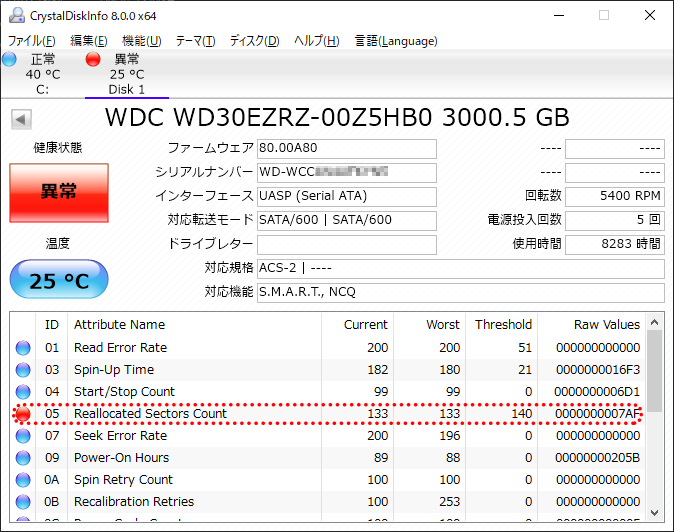Viewport: 674px width, 532px height.
Task: Click the blue status circle for C: drive
Action: (x=9, y=59)
